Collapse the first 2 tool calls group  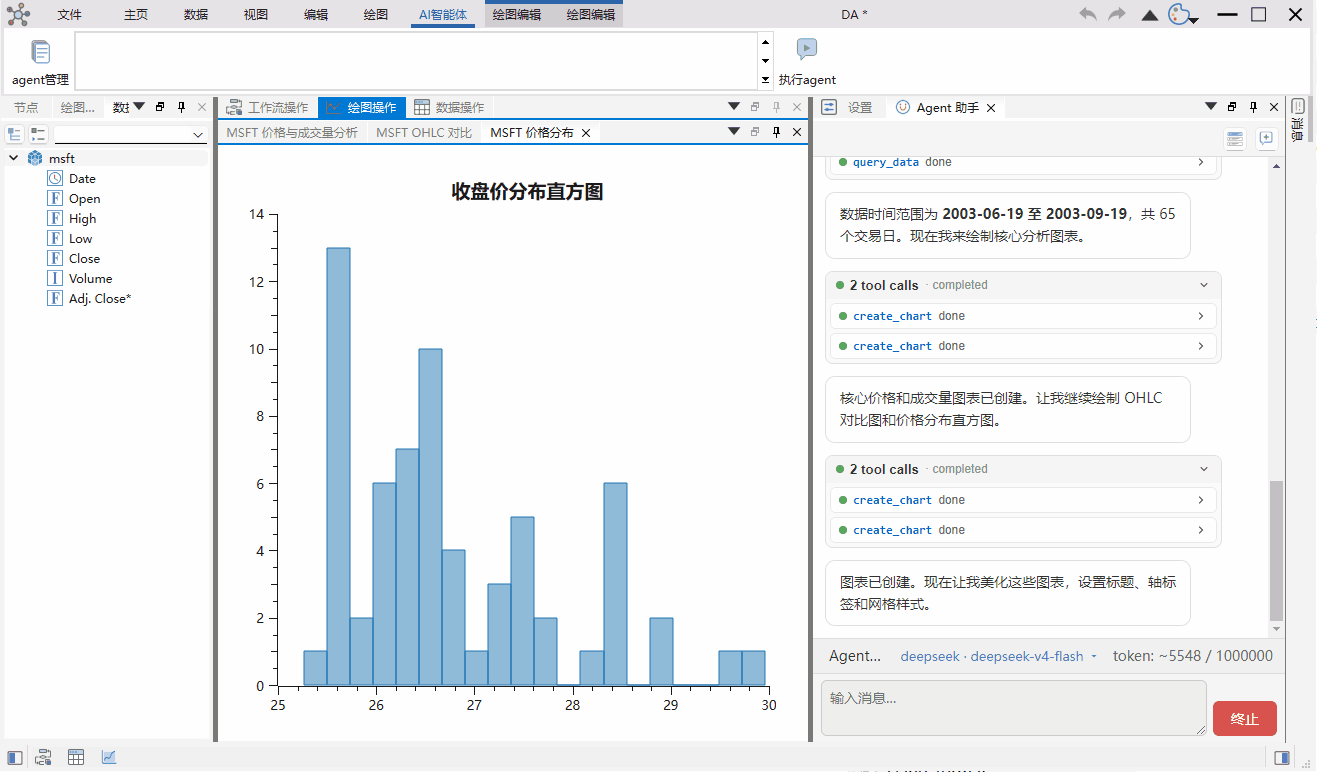tap(1204, 285)
